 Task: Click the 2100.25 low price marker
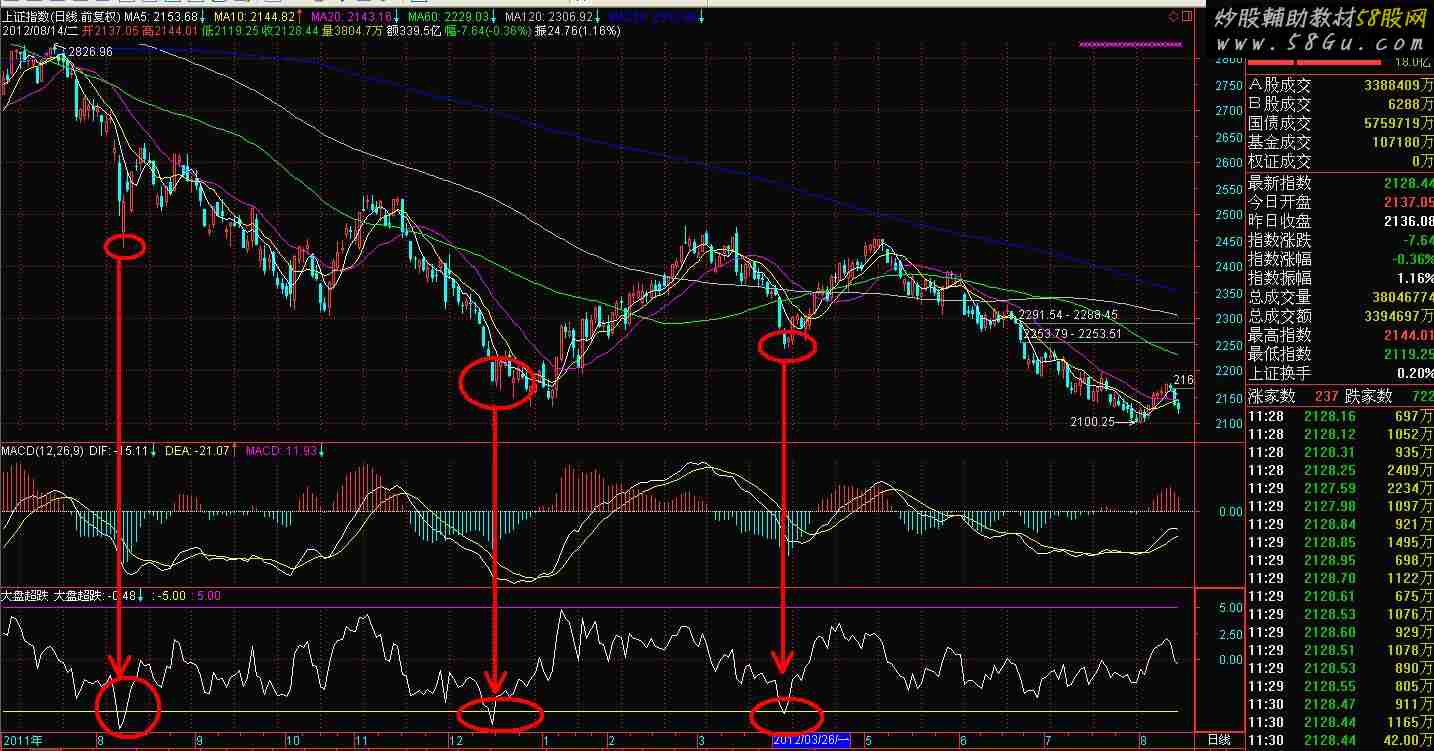coord(1092,423)
